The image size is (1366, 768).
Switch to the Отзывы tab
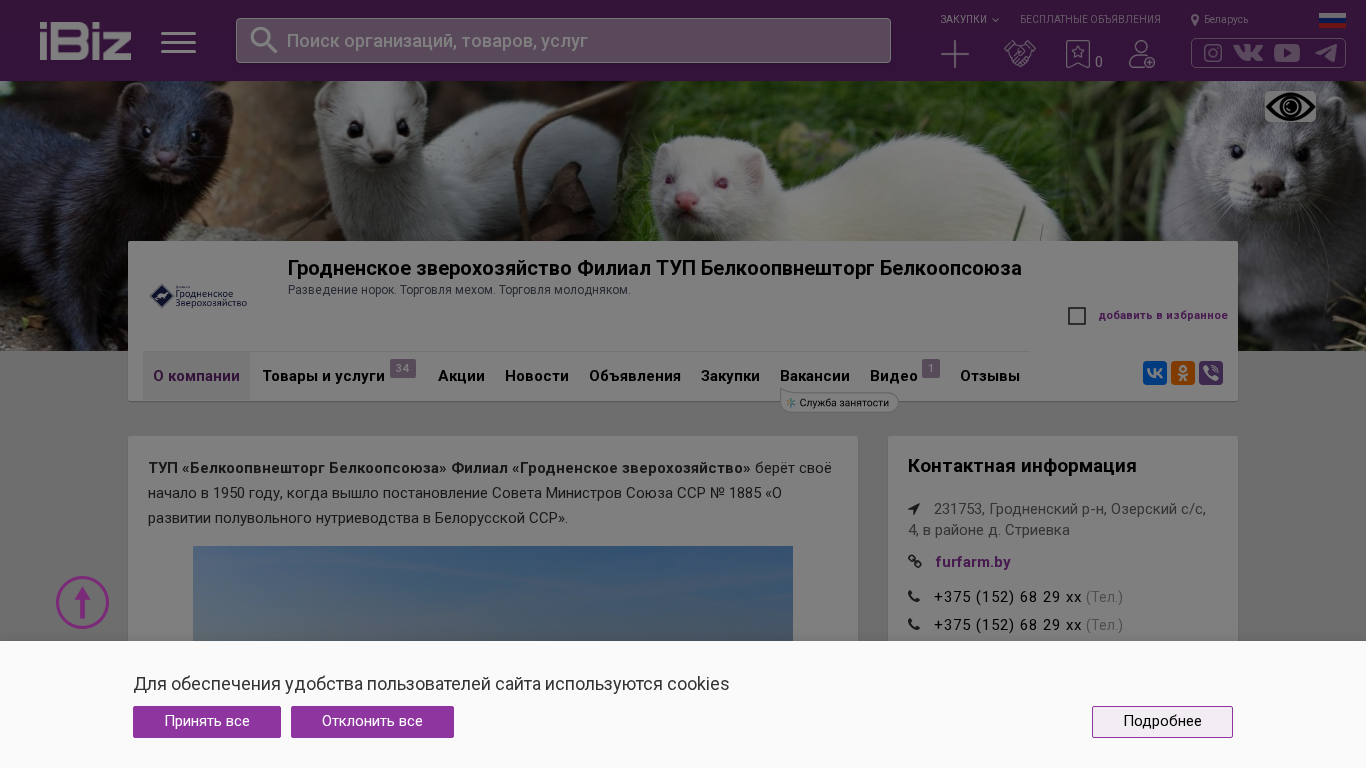[x=990, y=376]
